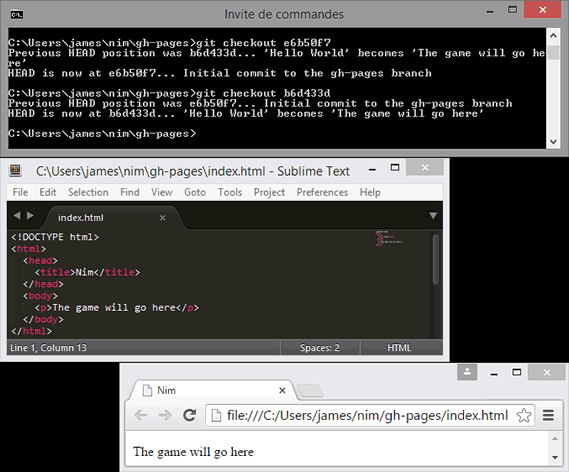The height and width of the screenshot is (472, 569).
Task: Click the page file icon in Chrome address bar
Action: [216, 415]
